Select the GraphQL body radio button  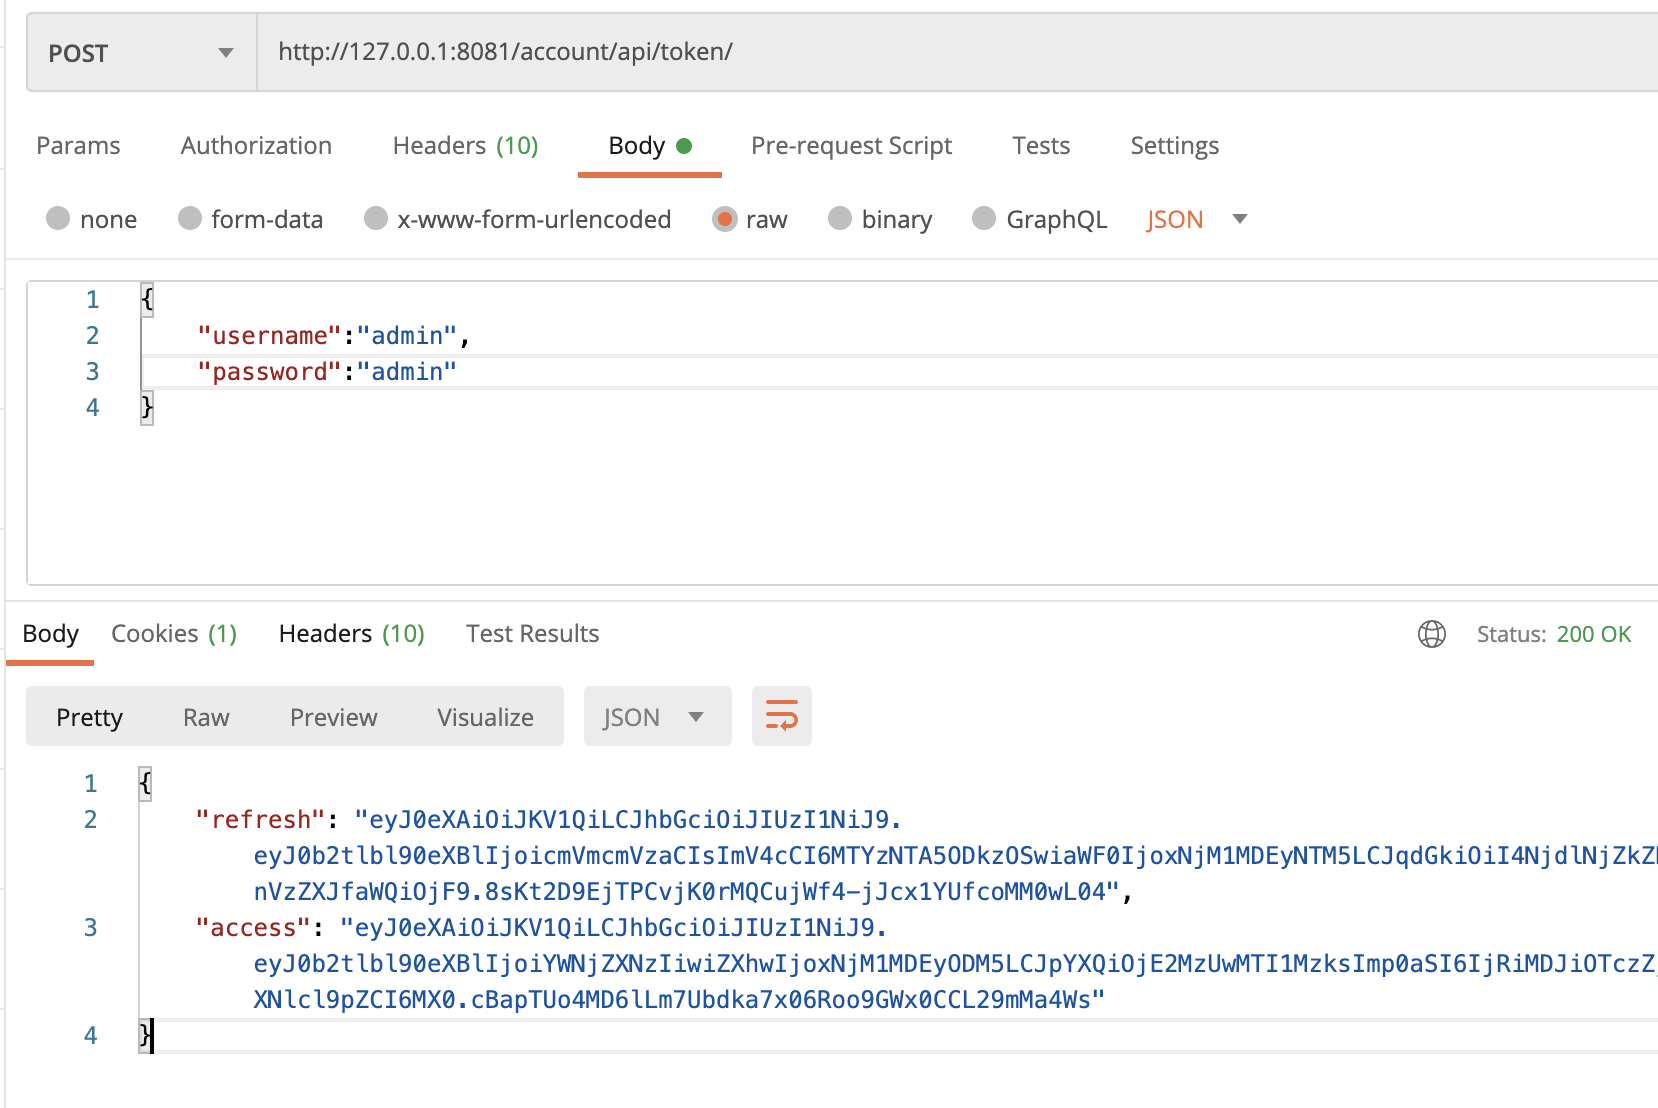pyautogui.click(x=984, y=218)
